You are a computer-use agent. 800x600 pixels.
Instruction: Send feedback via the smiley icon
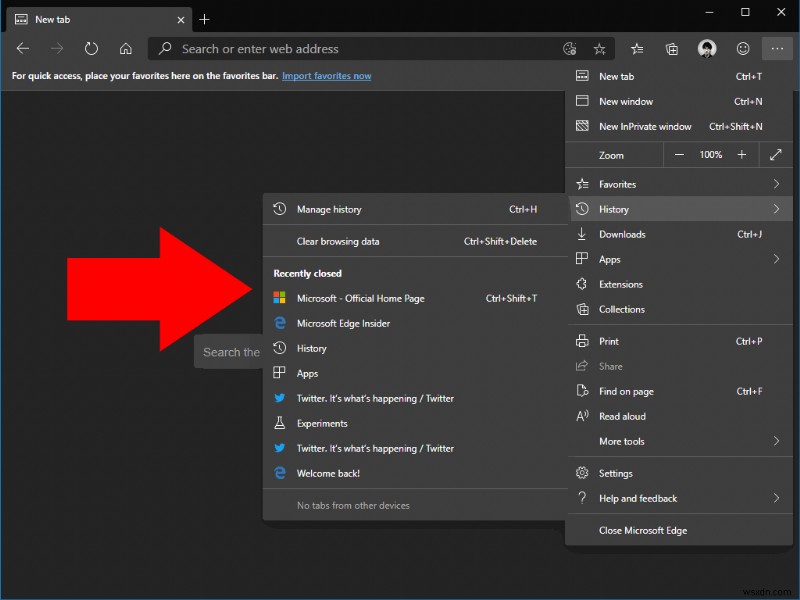743,48
